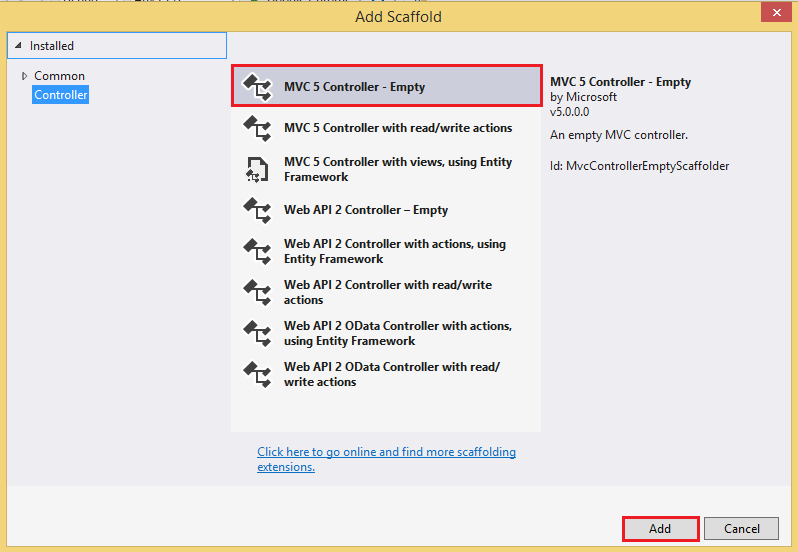Click the Web API 2 Controller – Empty icon

tap(258, 210)
